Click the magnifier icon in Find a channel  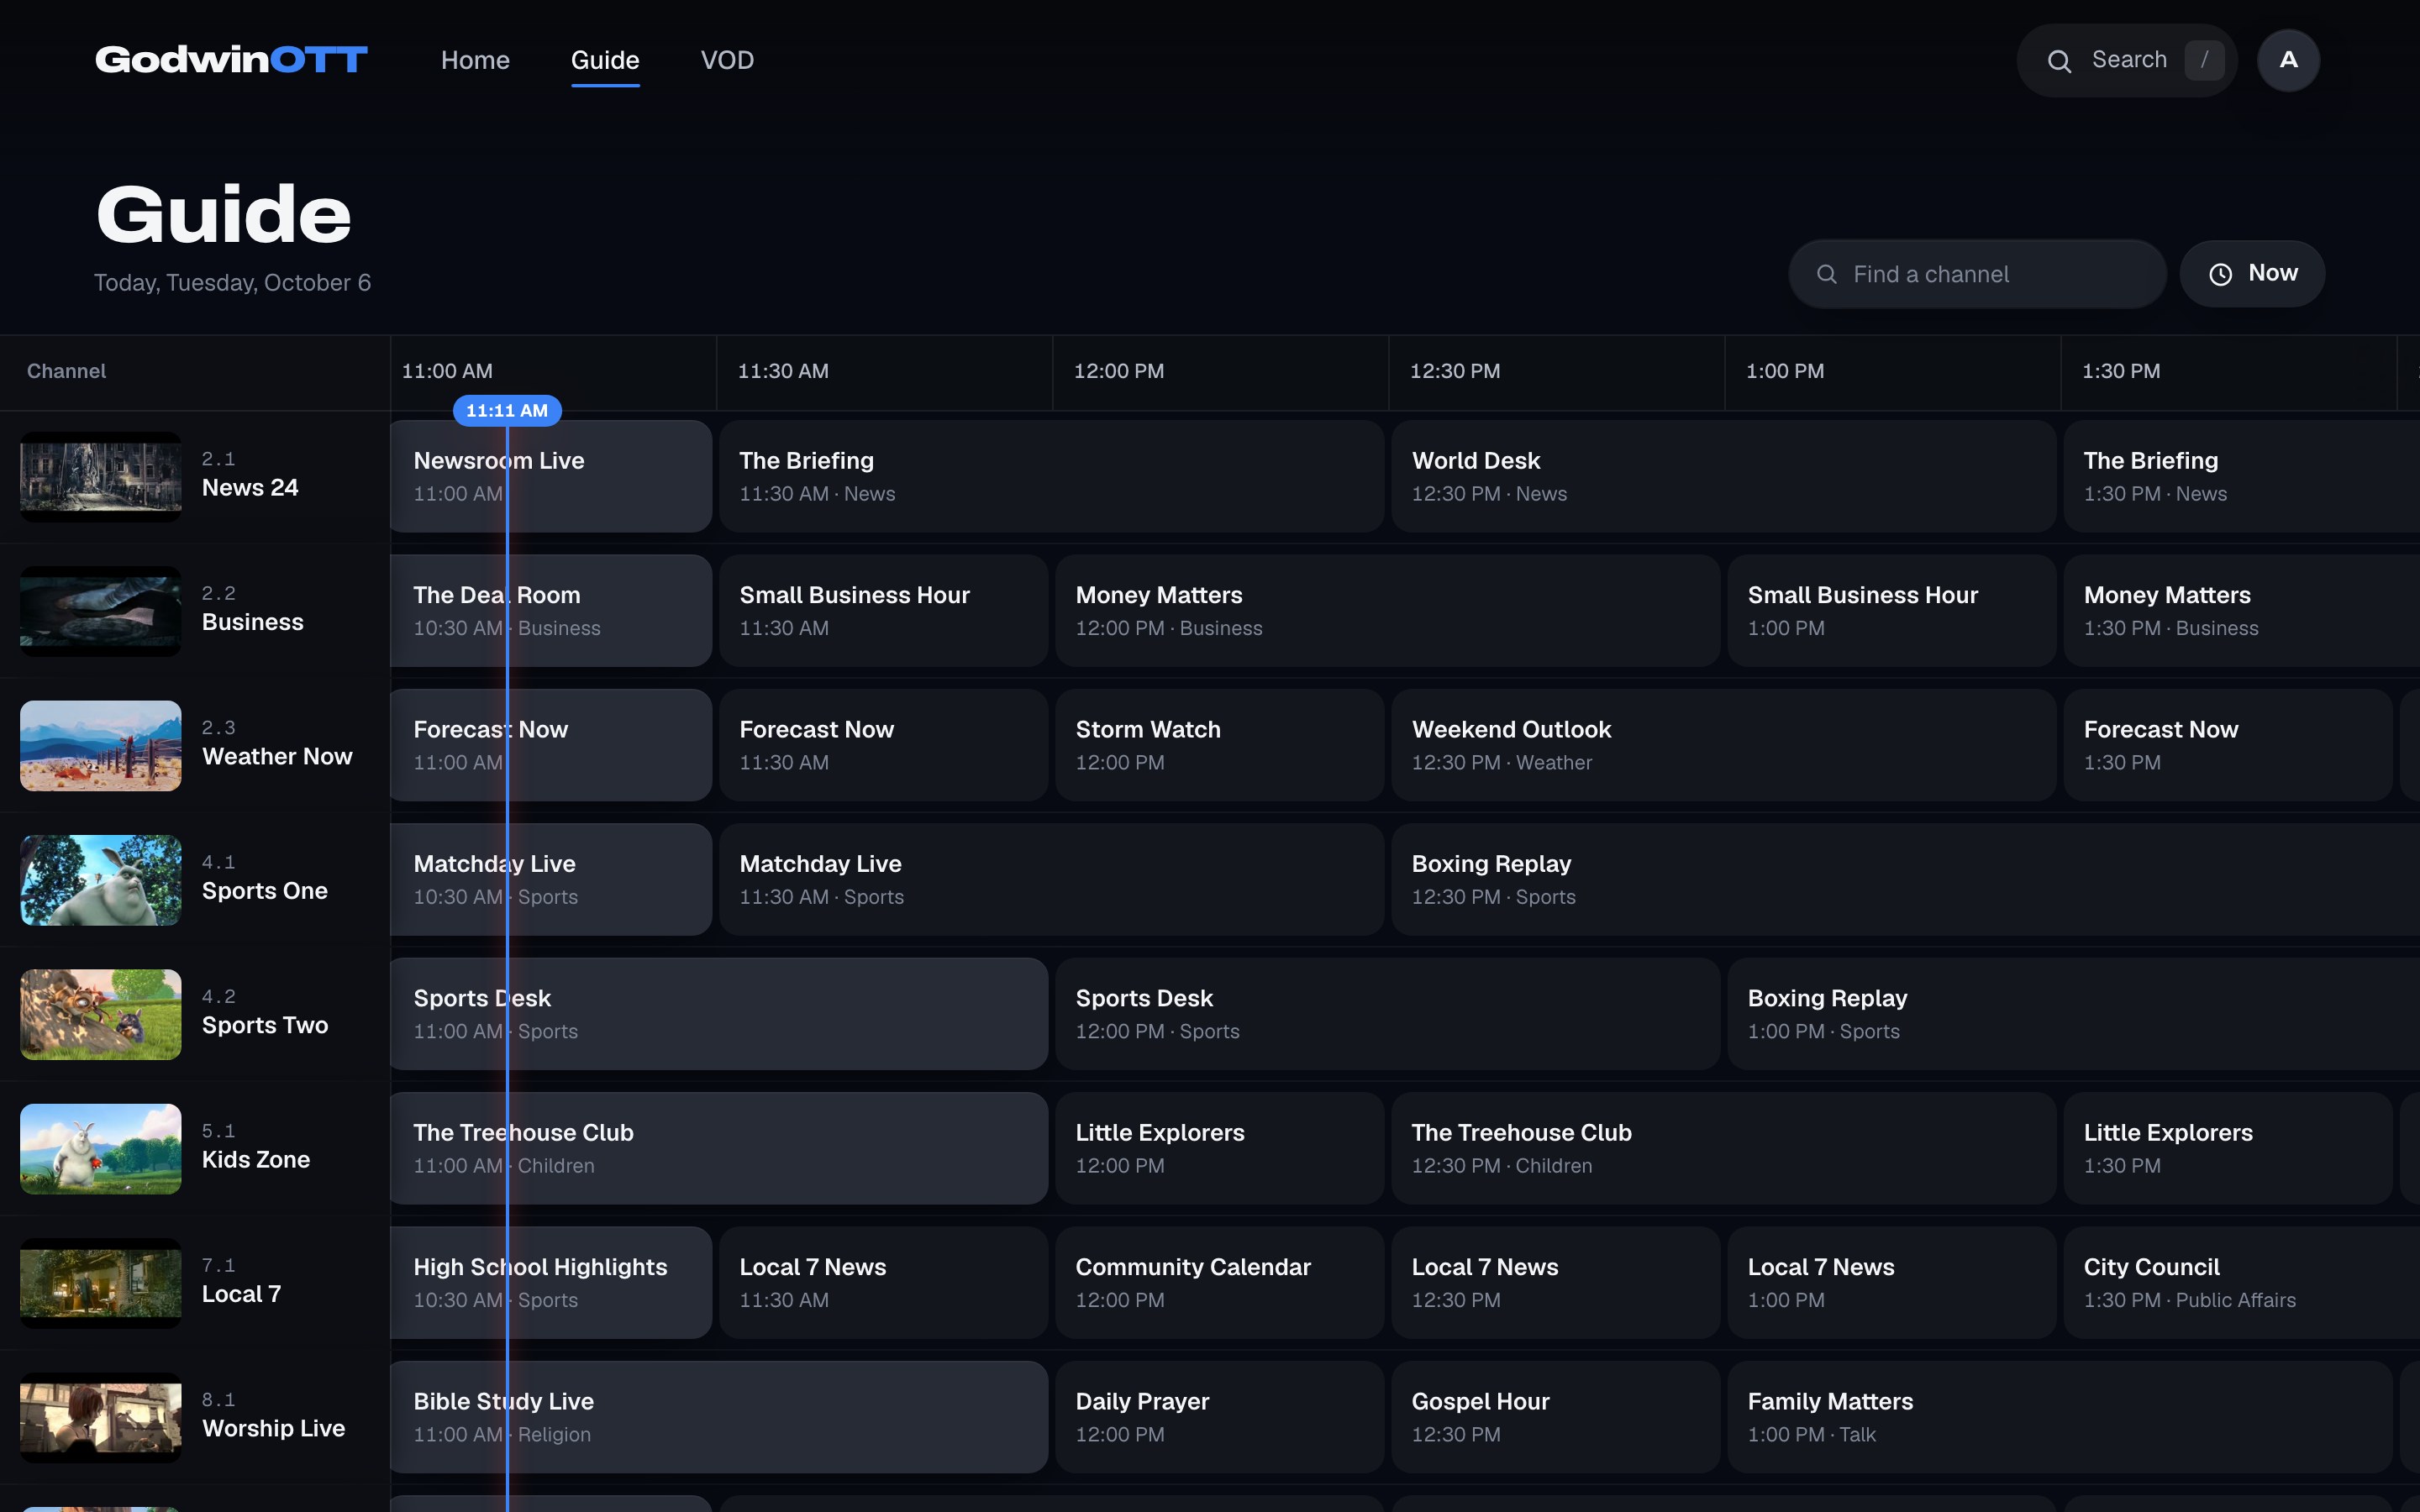(1826, 274)
